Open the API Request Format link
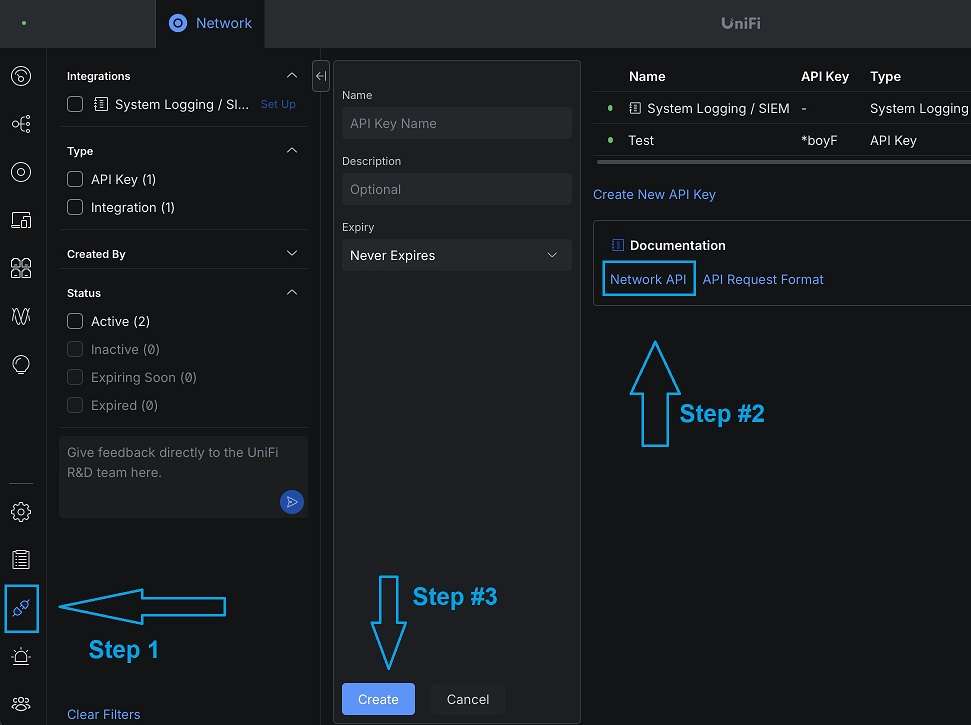The height and width of the screenshot is (725, 971). [763, 279]
